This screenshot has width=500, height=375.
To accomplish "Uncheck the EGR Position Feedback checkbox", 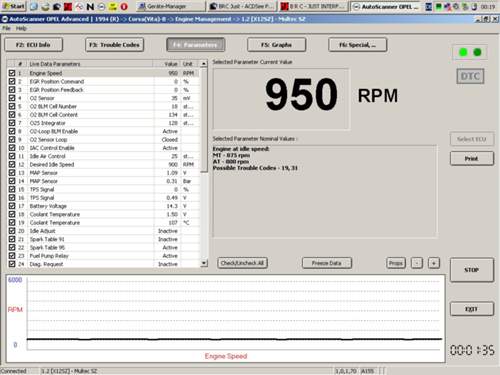I will (x=12, y=90).
